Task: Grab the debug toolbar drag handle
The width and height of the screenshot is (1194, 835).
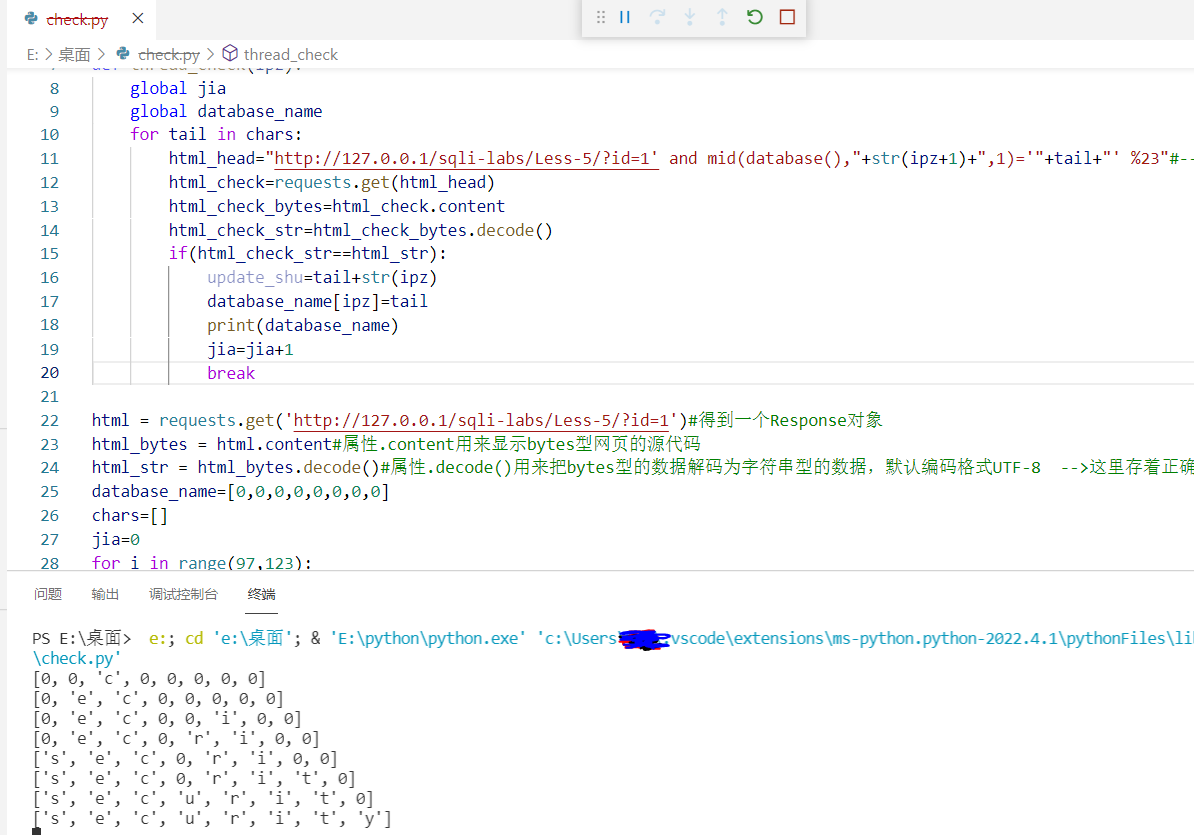Action: (x=601, y=17)
